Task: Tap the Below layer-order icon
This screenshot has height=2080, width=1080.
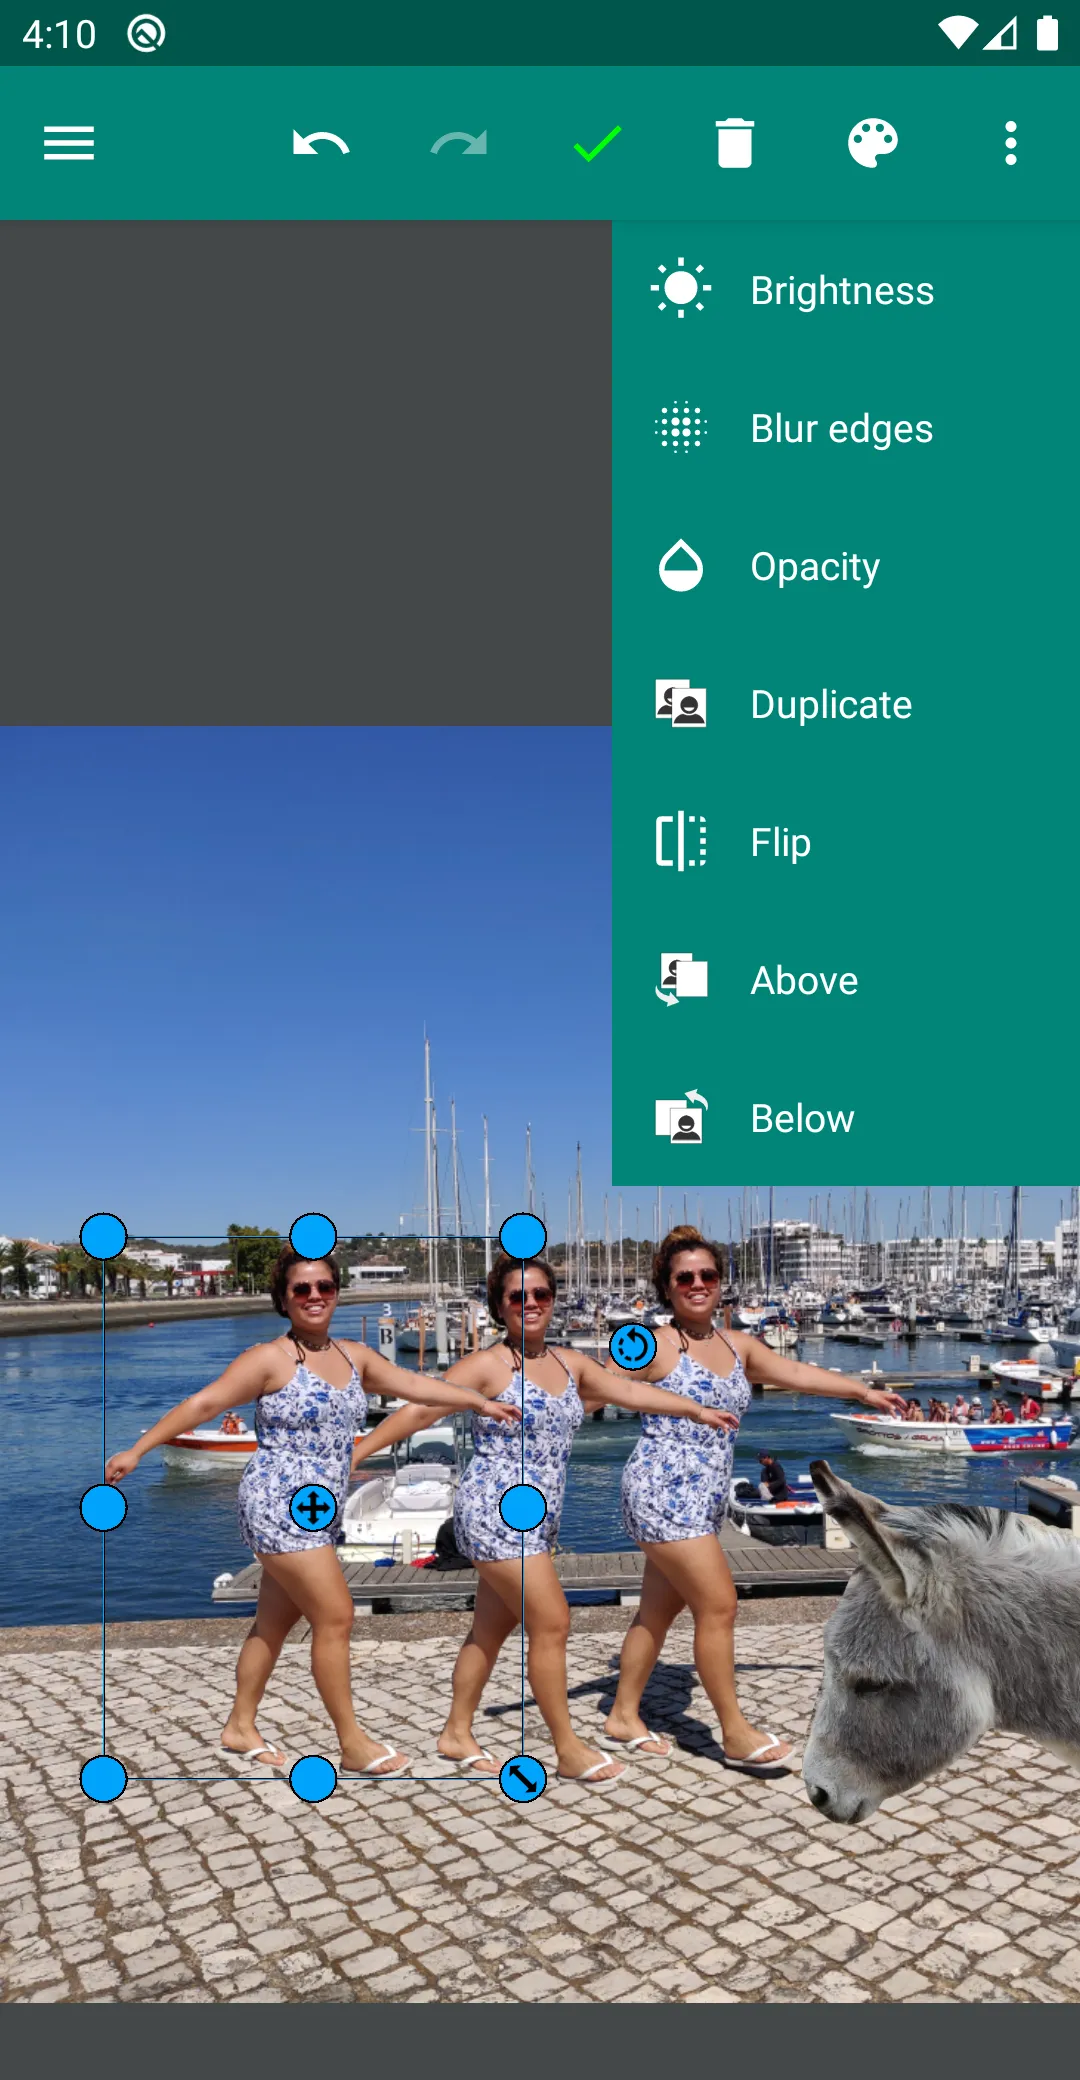Action: 681,1117
